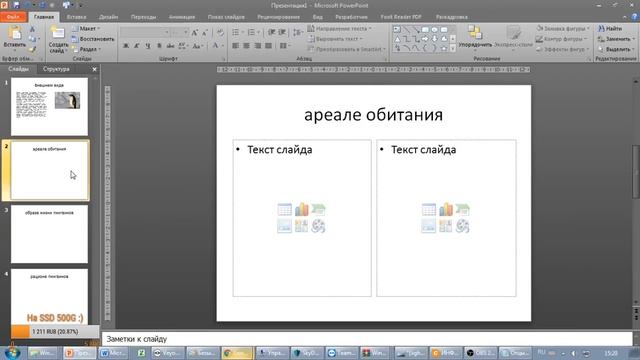Open Shape Effects (Эффекты фигур) dropdown
640x360 pixels.
[x=562, y=49]
